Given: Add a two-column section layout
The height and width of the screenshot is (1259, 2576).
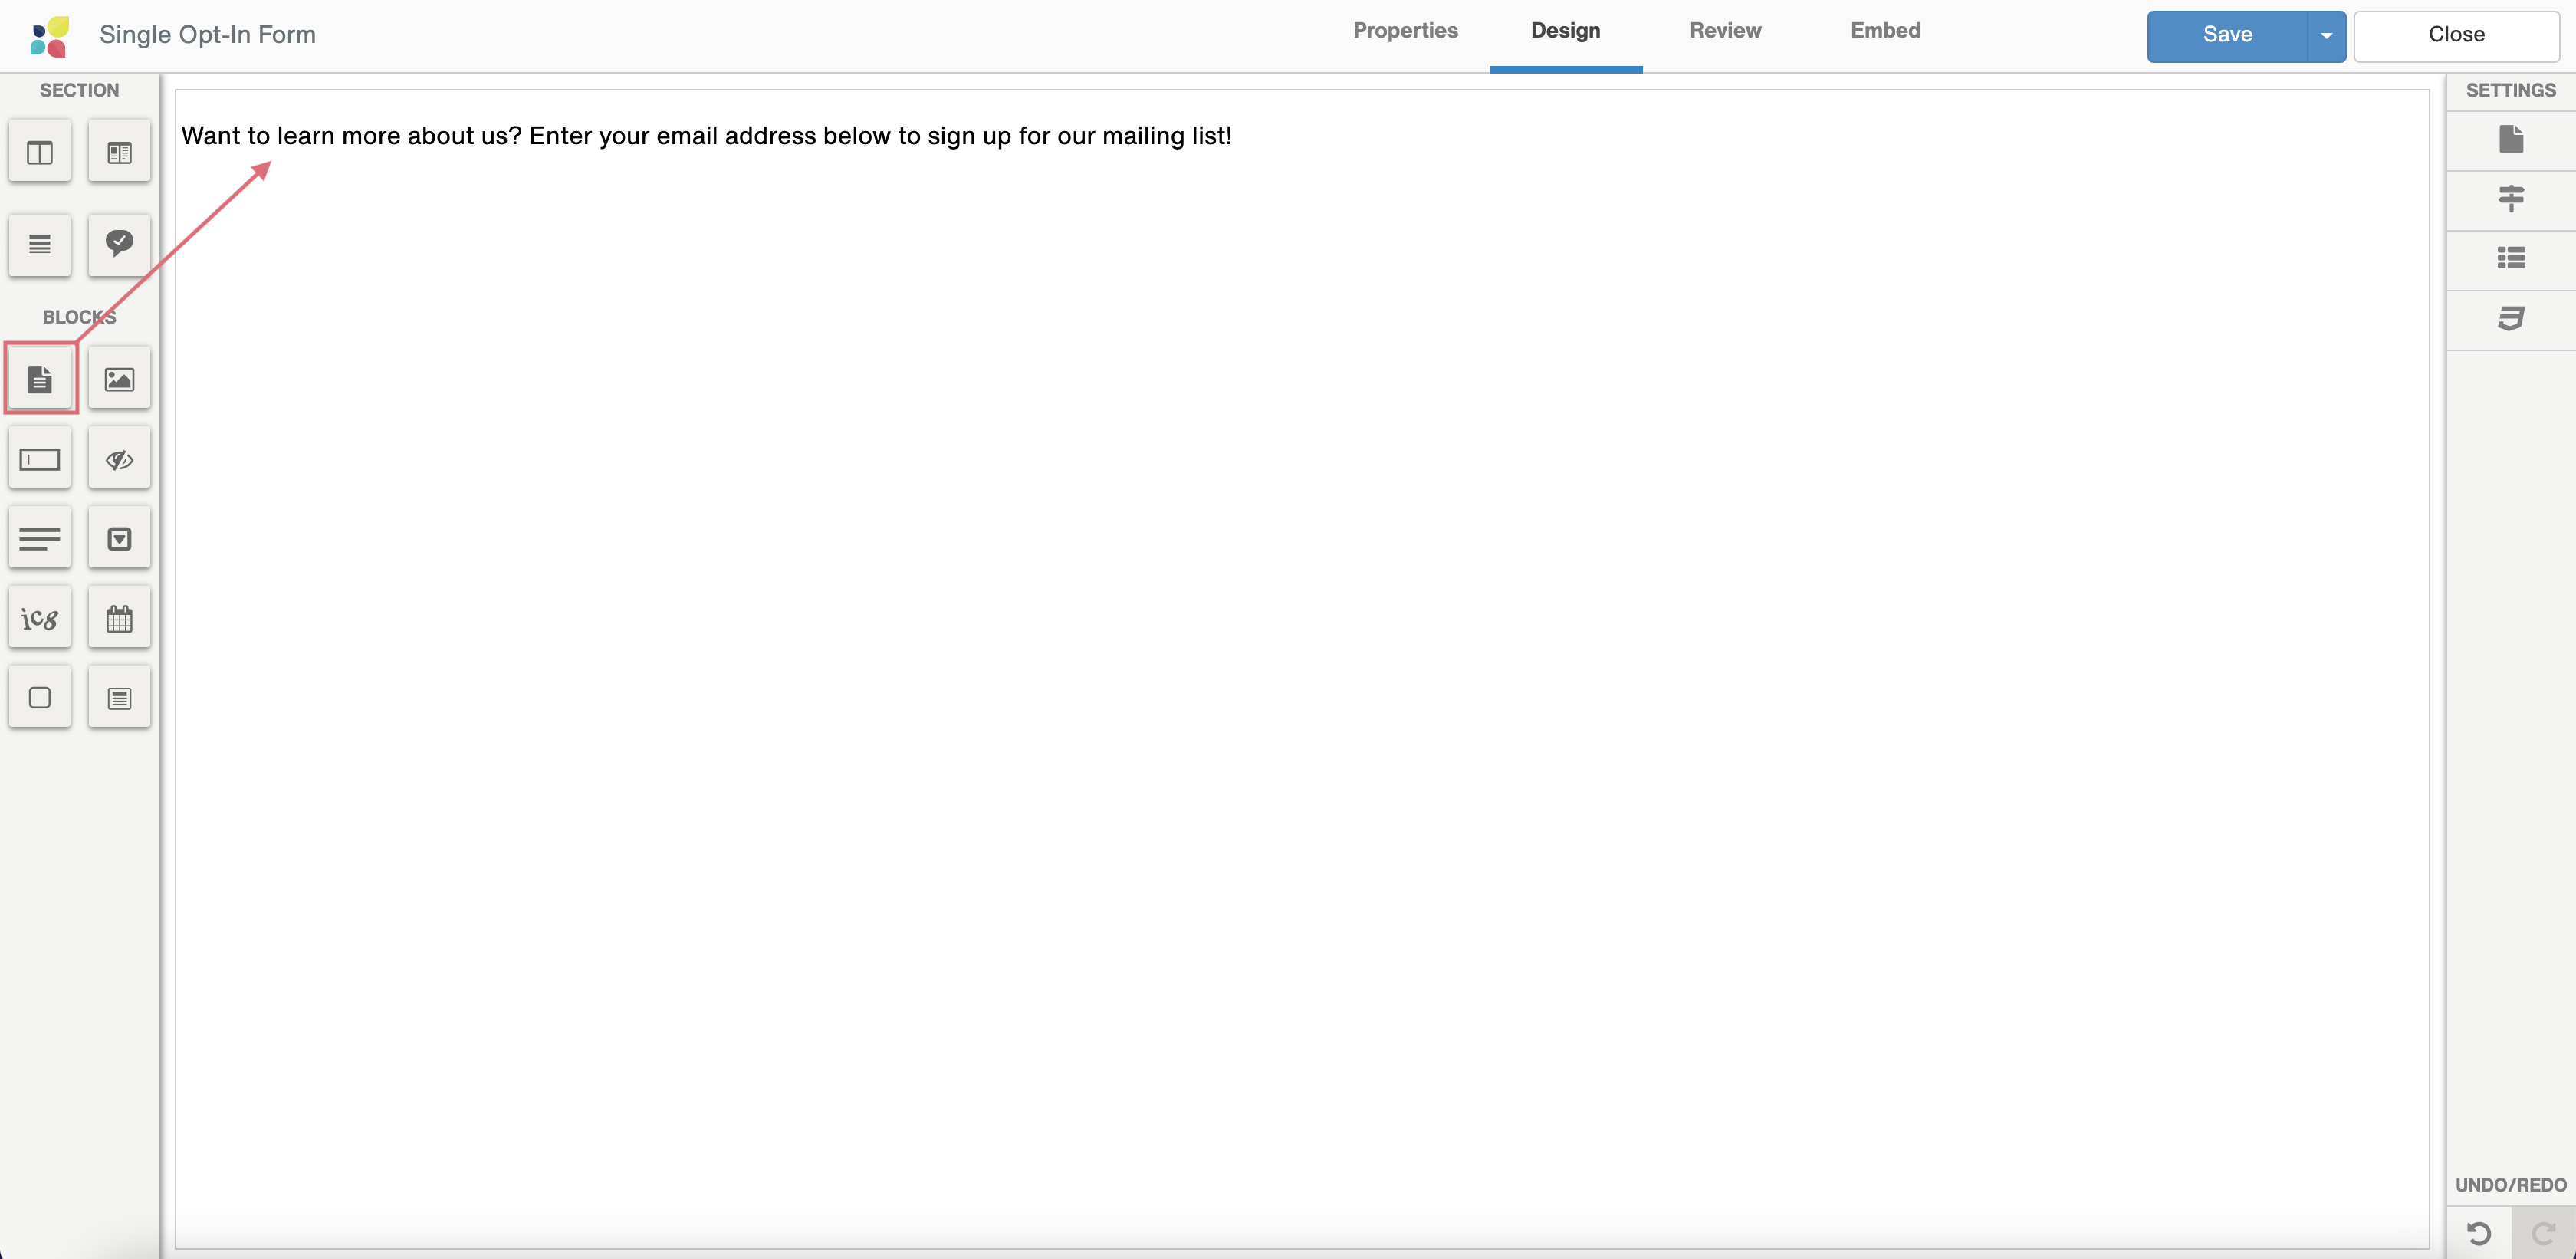Looking at the screenshot, I should [40, 152].
